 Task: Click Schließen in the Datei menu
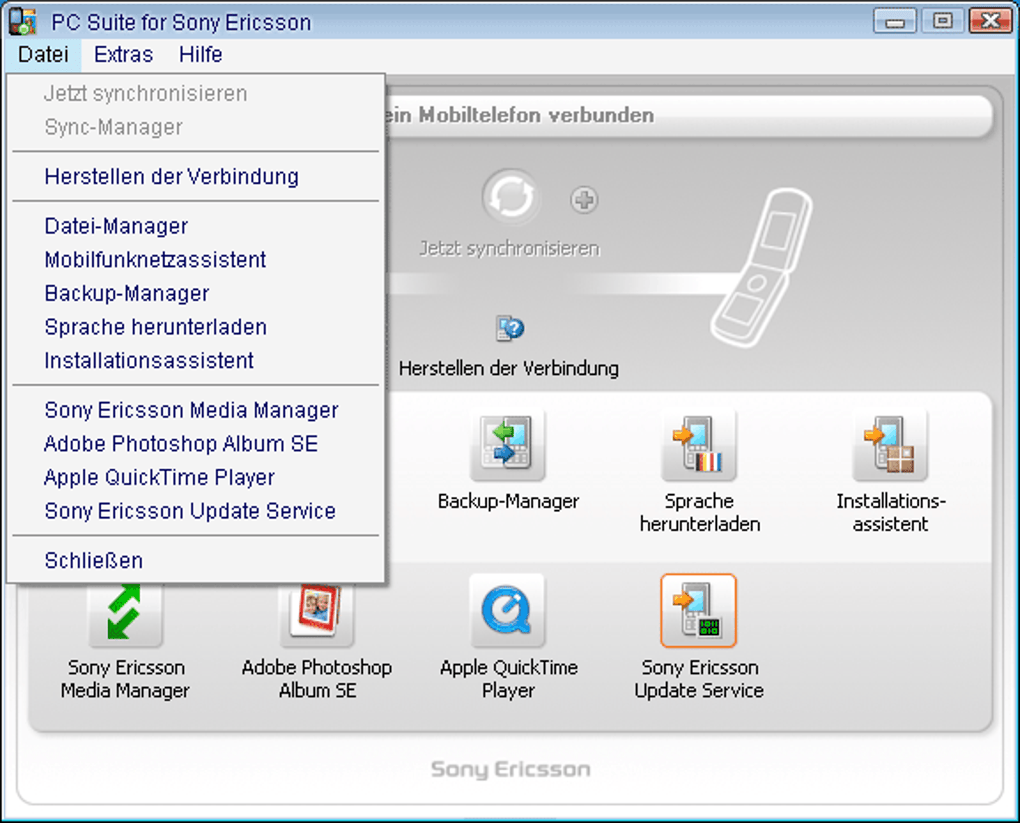(195, 560)
